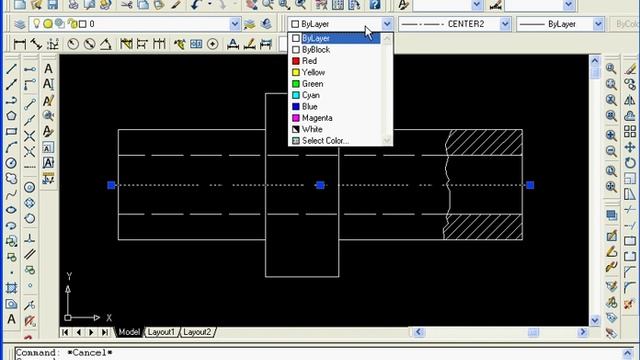Click the Diameter dimension icon
The height and width of the screenshot is (360, 640).
coord(89,44)
